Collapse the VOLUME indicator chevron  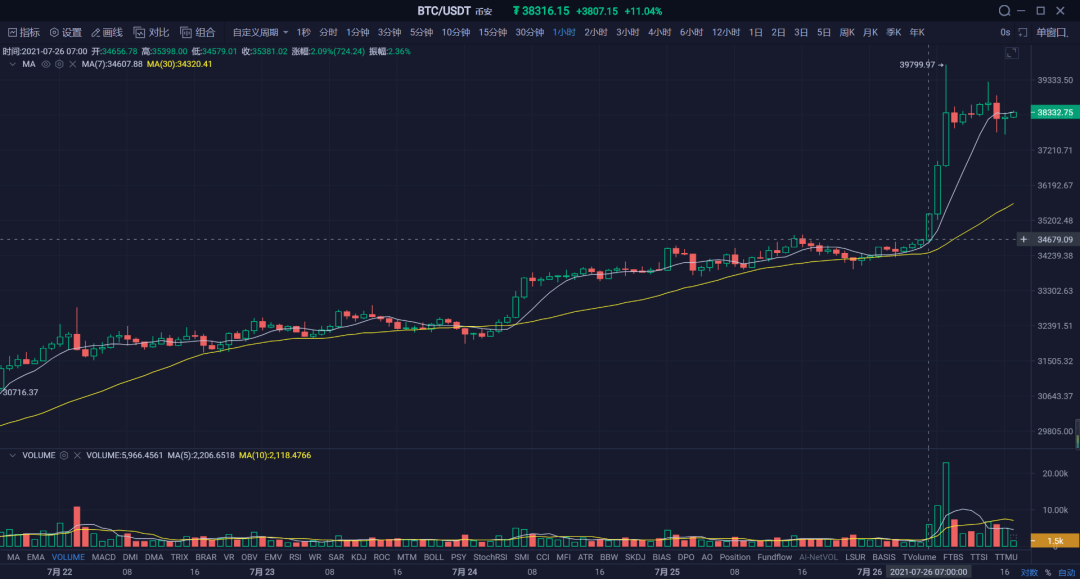pyautogui.click(x=12, y=455)
